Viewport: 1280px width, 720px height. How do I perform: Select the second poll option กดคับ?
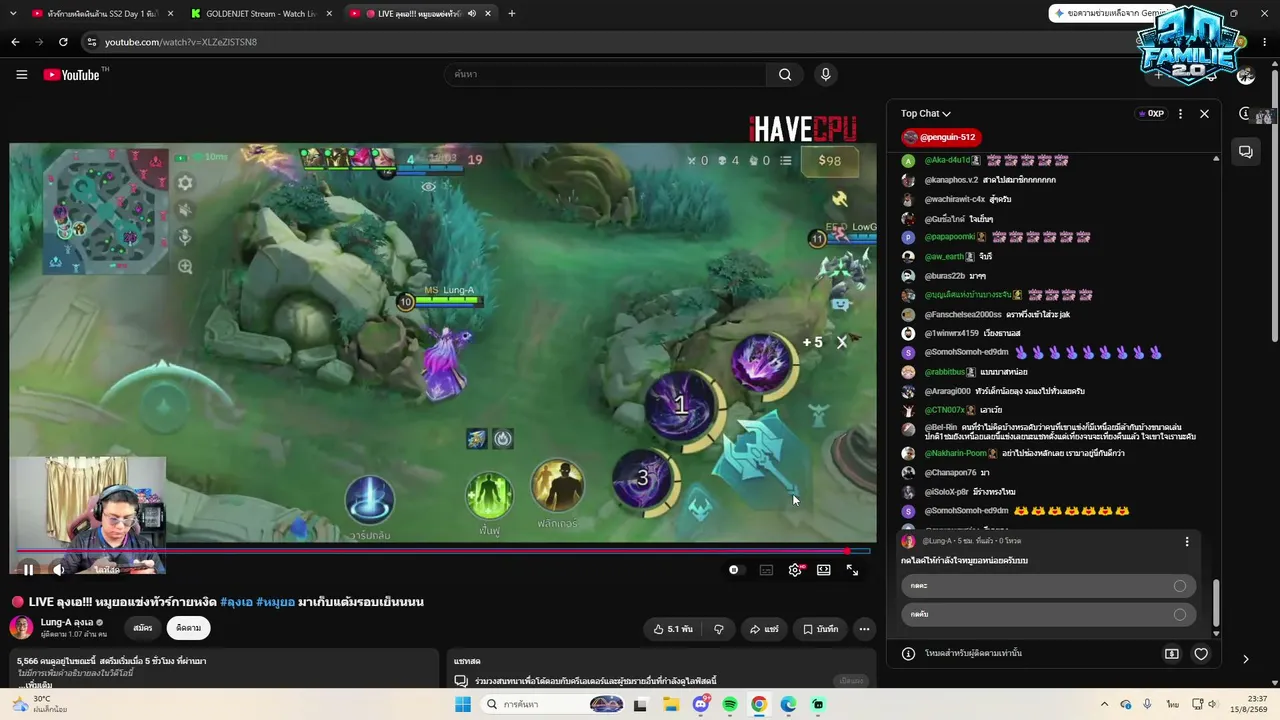tap(1047, 614)
